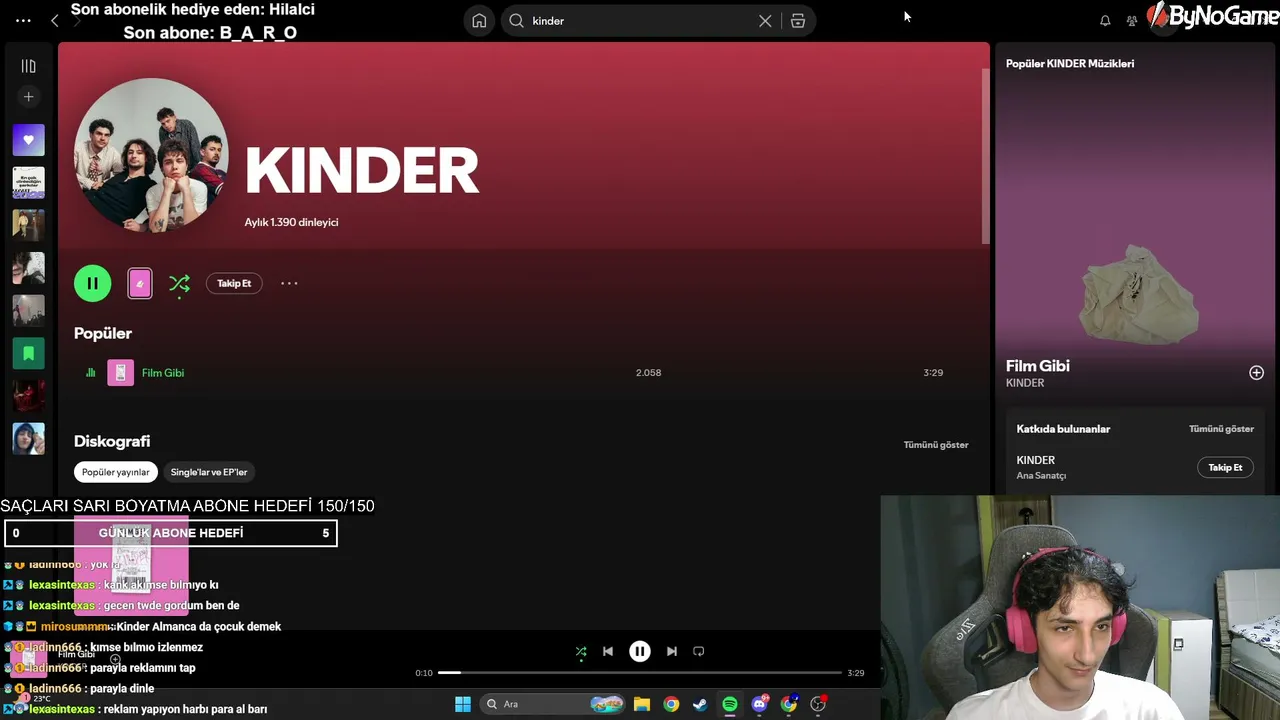
Task: Show all contributors in the Katkıda bulunanlar card
Action: 1221,429
